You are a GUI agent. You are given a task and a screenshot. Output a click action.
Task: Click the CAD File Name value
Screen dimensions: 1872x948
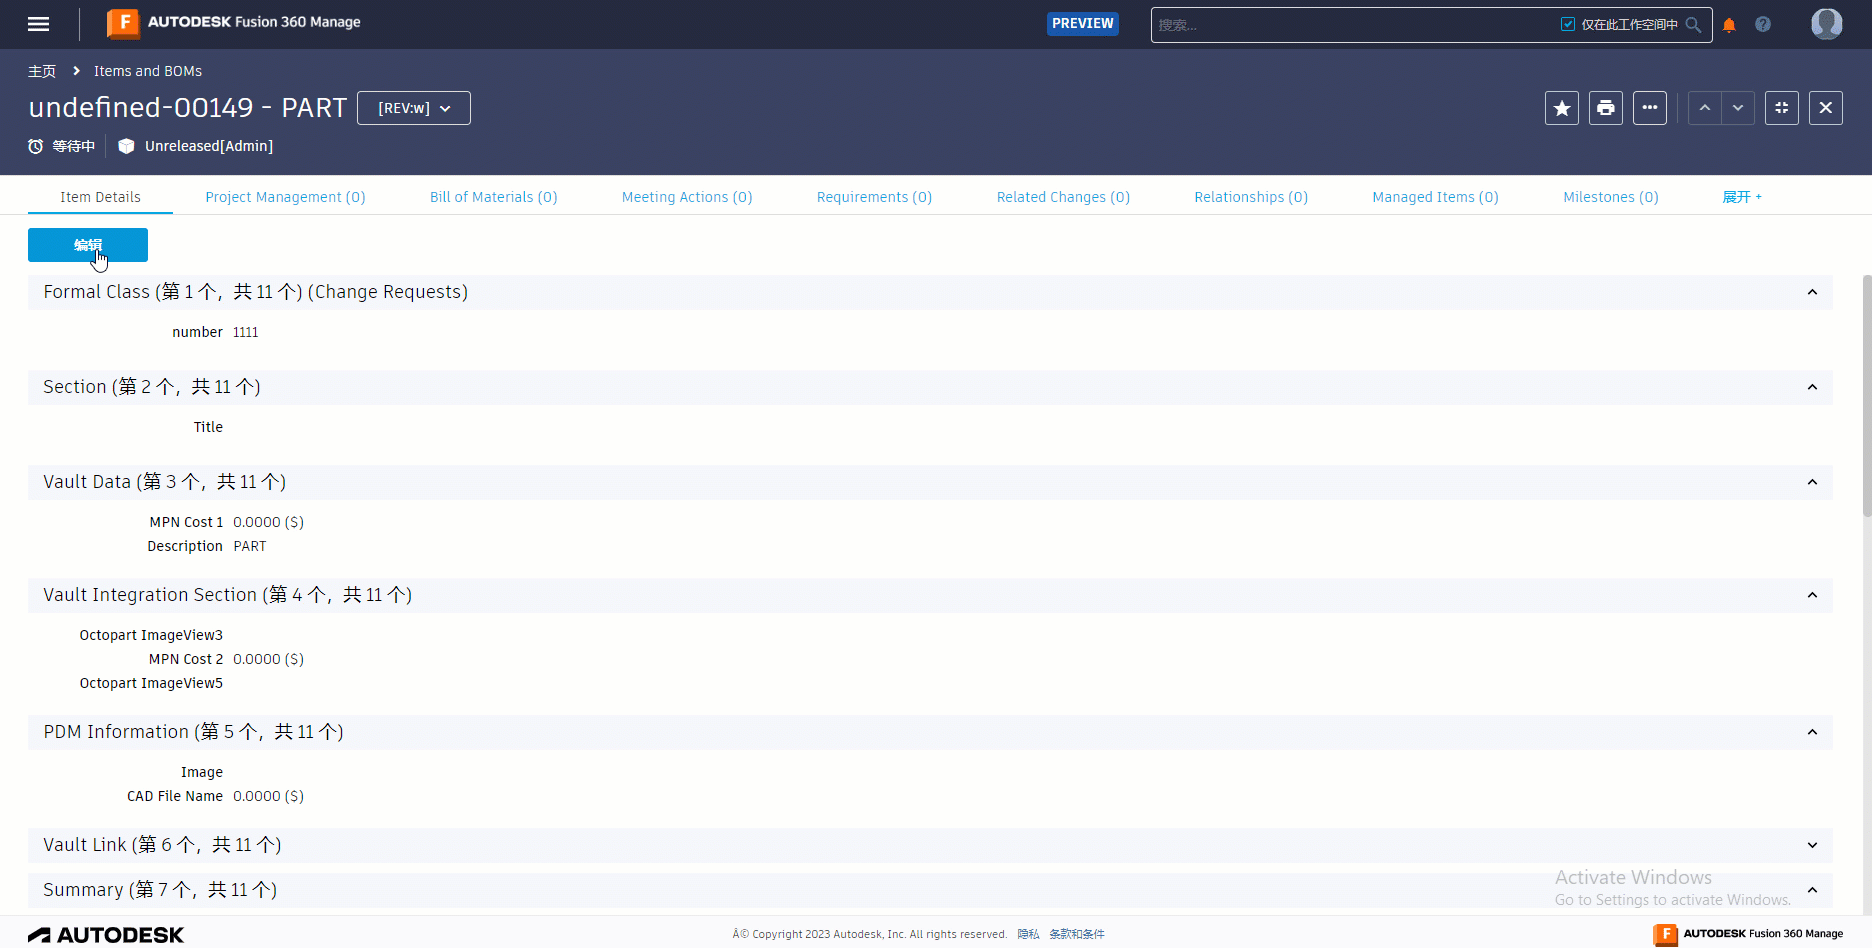268,796
